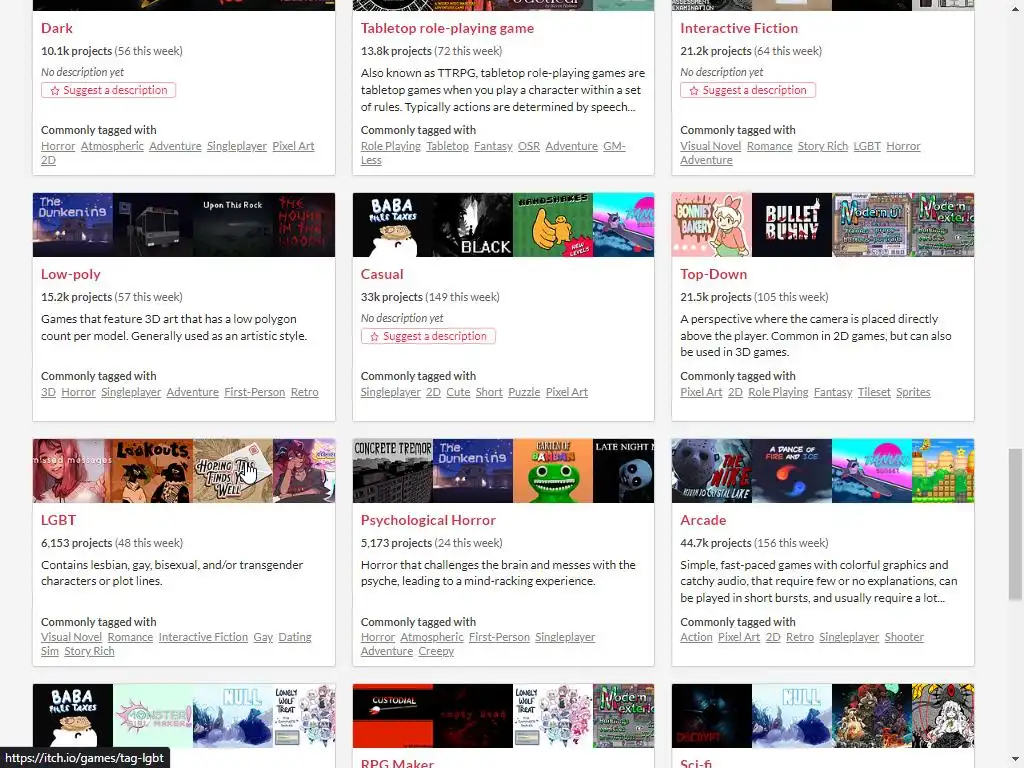Click Concrete Tremor thumbnail
Viewport: 1024px width, 768px height.
coord(392,471)
